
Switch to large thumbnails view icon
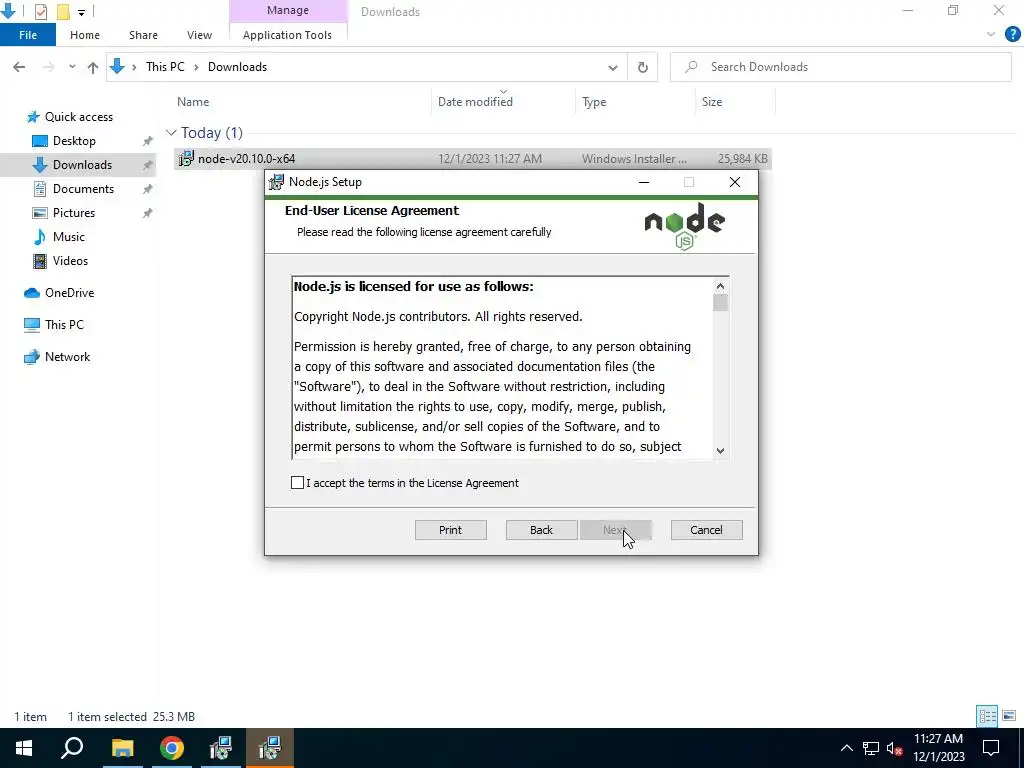(x=1009, y=716)
